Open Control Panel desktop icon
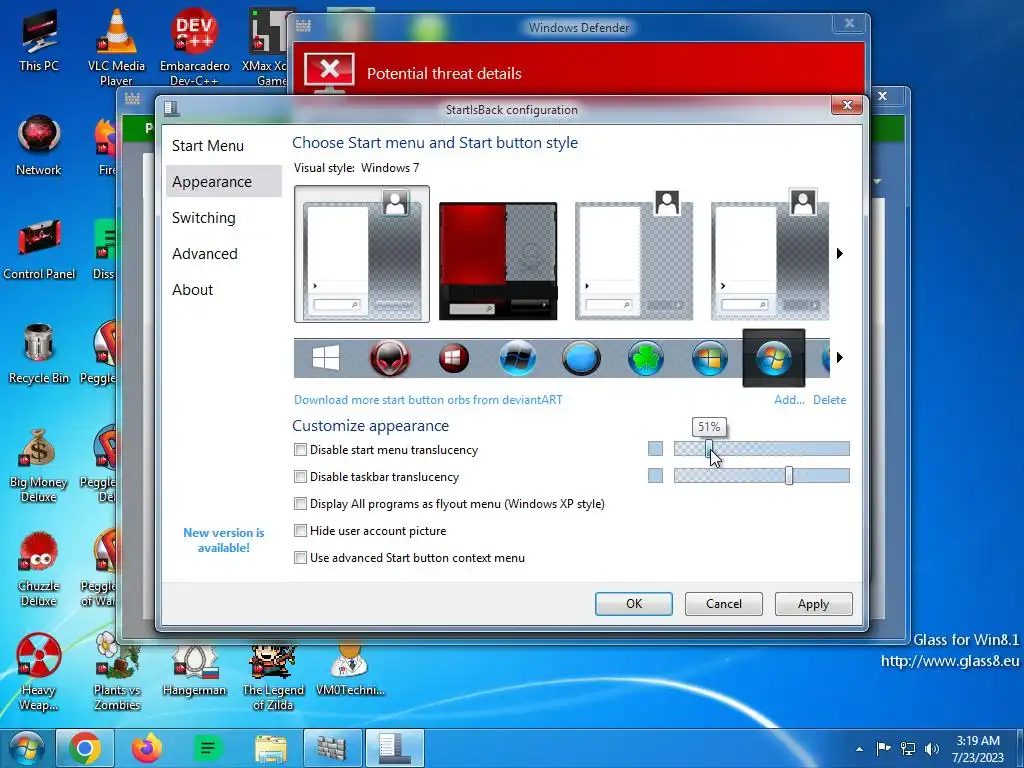The image size is (1024, 768). click(x=39, y=249)
